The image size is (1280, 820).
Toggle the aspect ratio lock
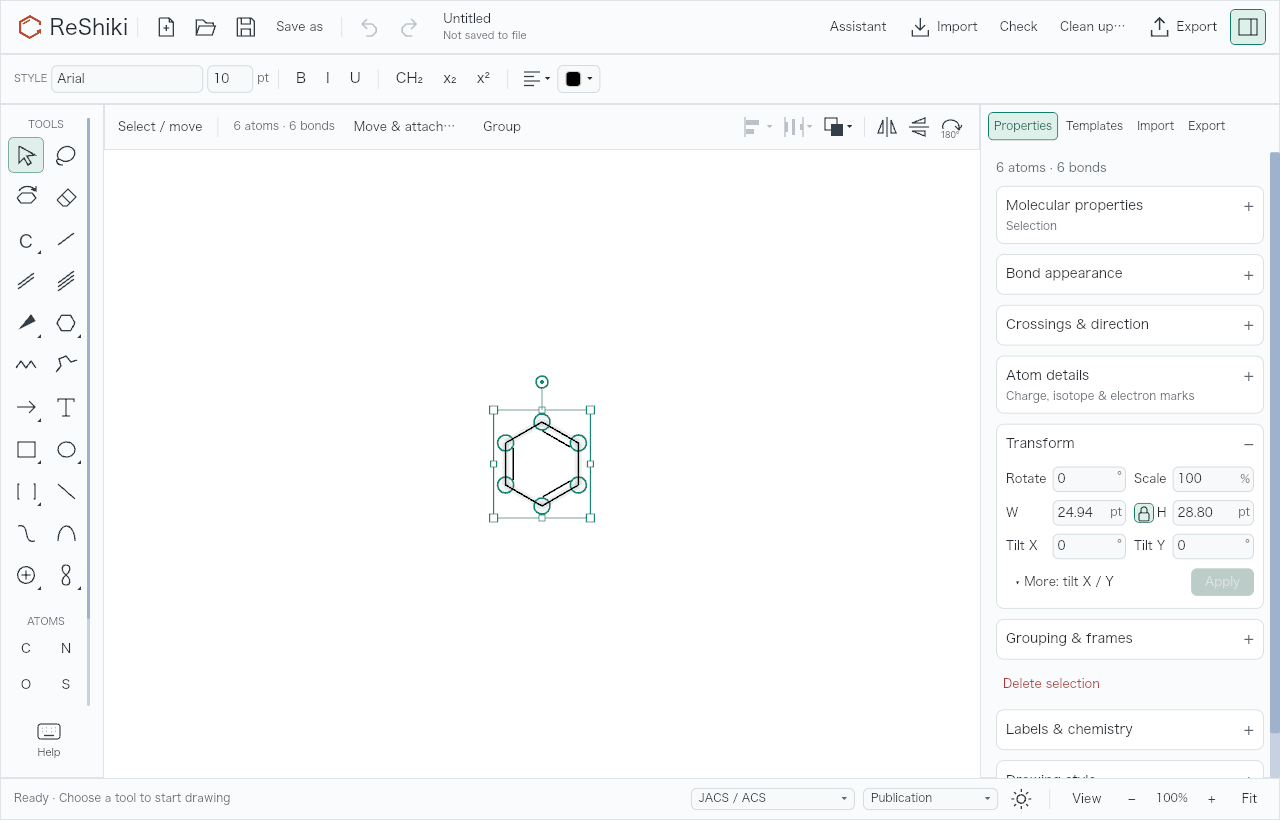(x=1144, y=513)
